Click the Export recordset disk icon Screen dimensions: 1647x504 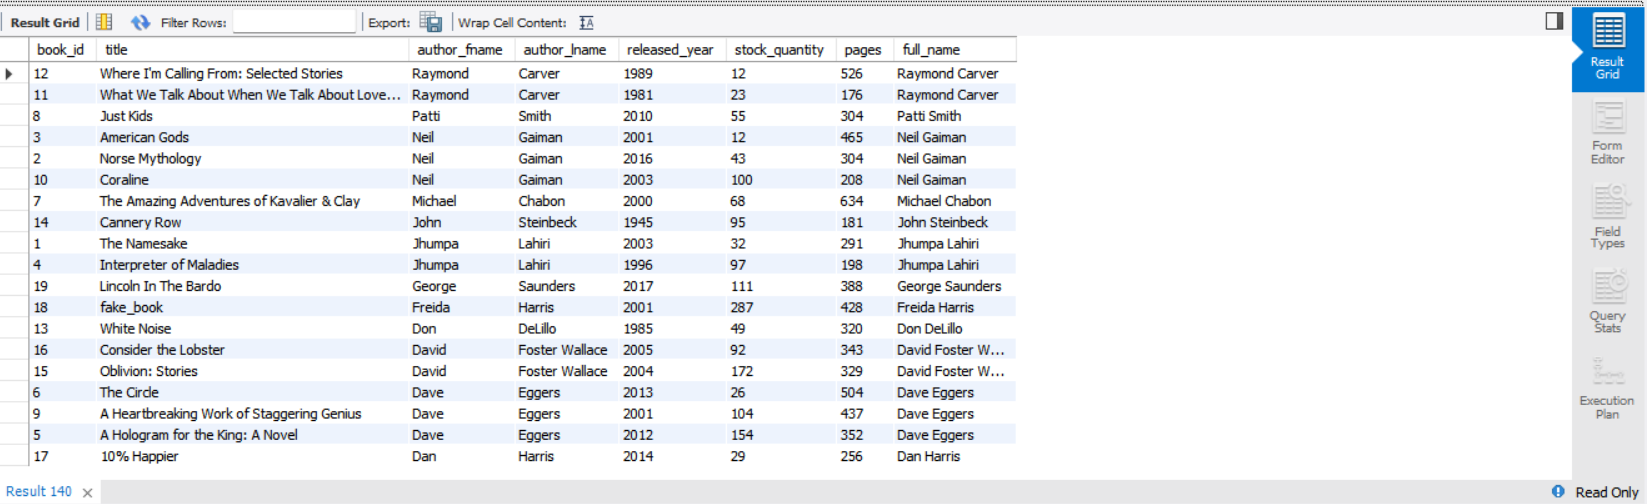pyautogui.click(x=431, y=22)
